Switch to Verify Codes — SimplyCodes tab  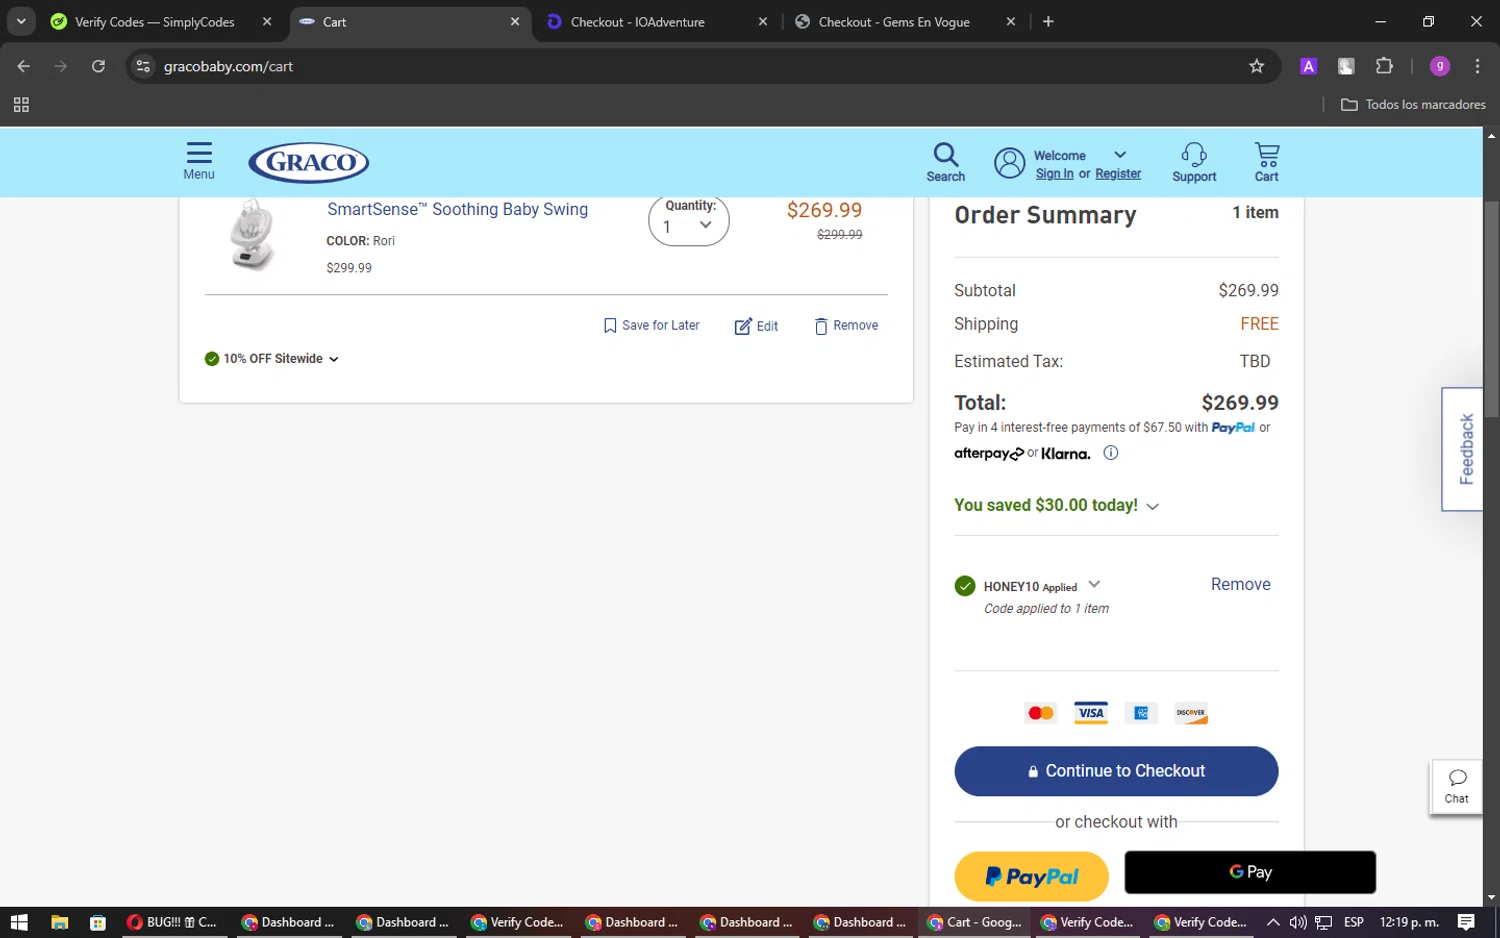pos(153,22)
